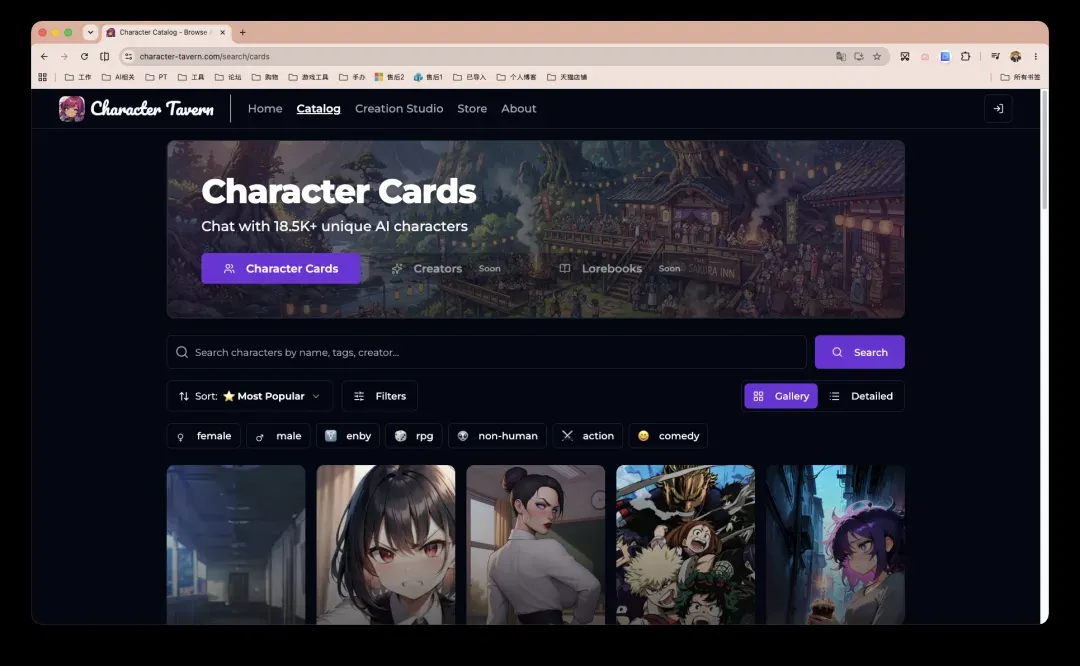This screenshot has height=666, width=1080.
Task: Open the dark hallway character card
Action: point(236,545)
